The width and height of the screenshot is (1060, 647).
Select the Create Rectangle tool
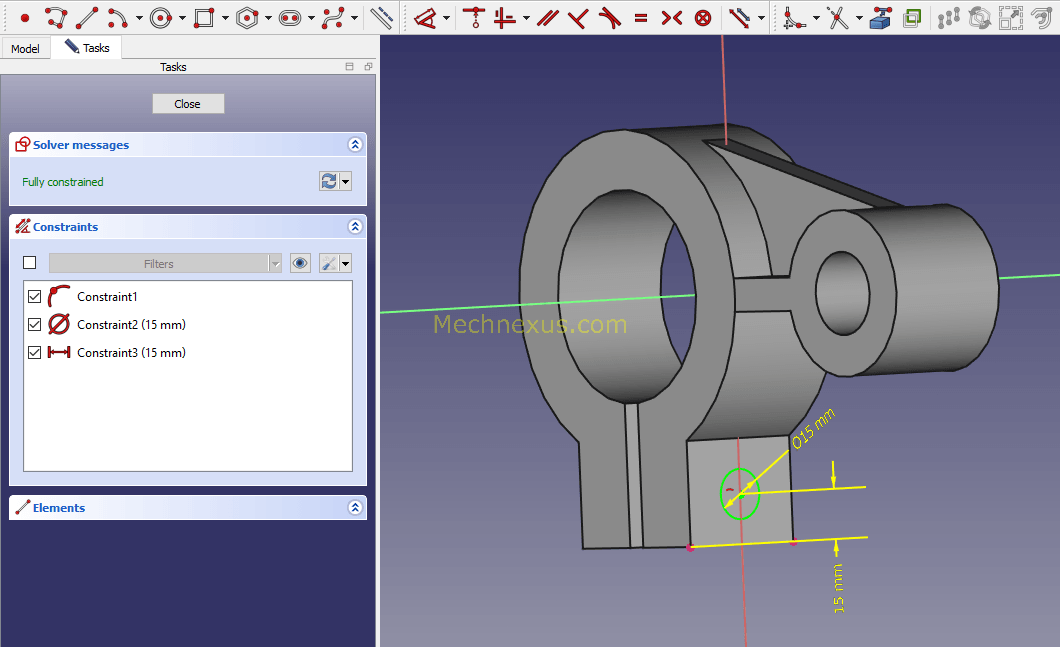point(203,17)
